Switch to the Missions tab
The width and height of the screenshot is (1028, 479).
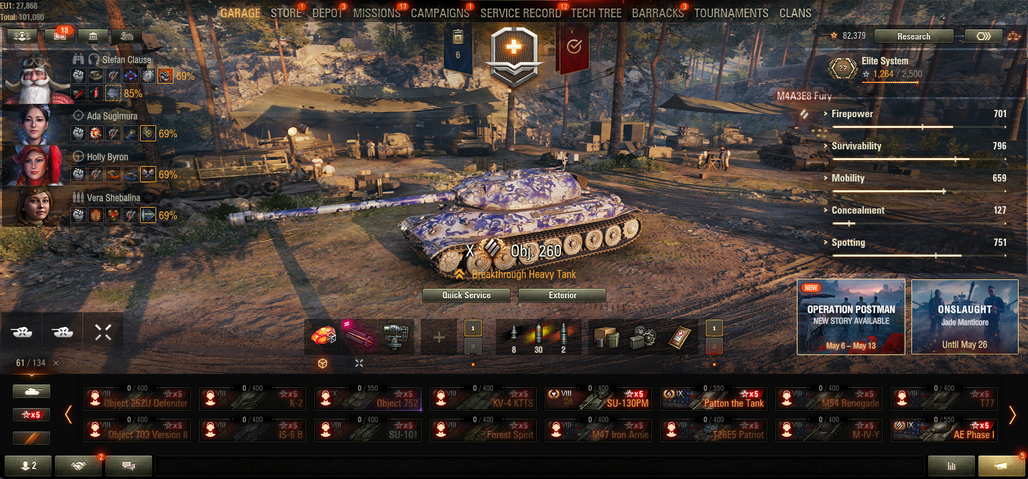(x=377, y=13)
